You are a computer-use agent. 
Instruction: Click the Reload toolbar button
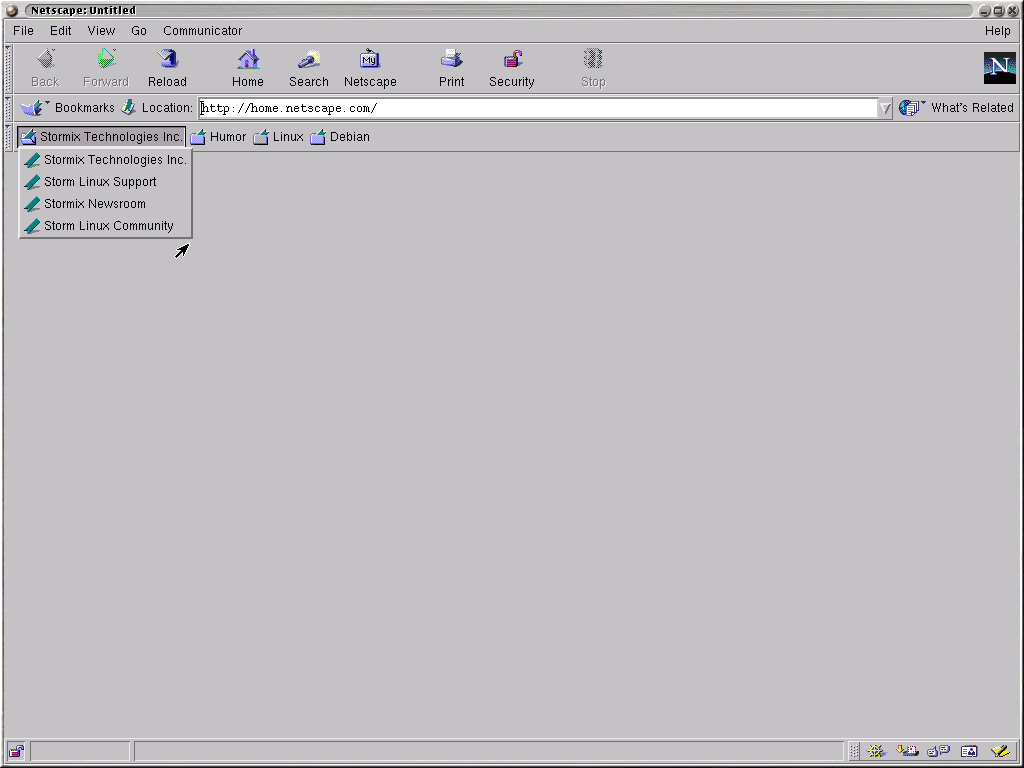tap(167, 68)
